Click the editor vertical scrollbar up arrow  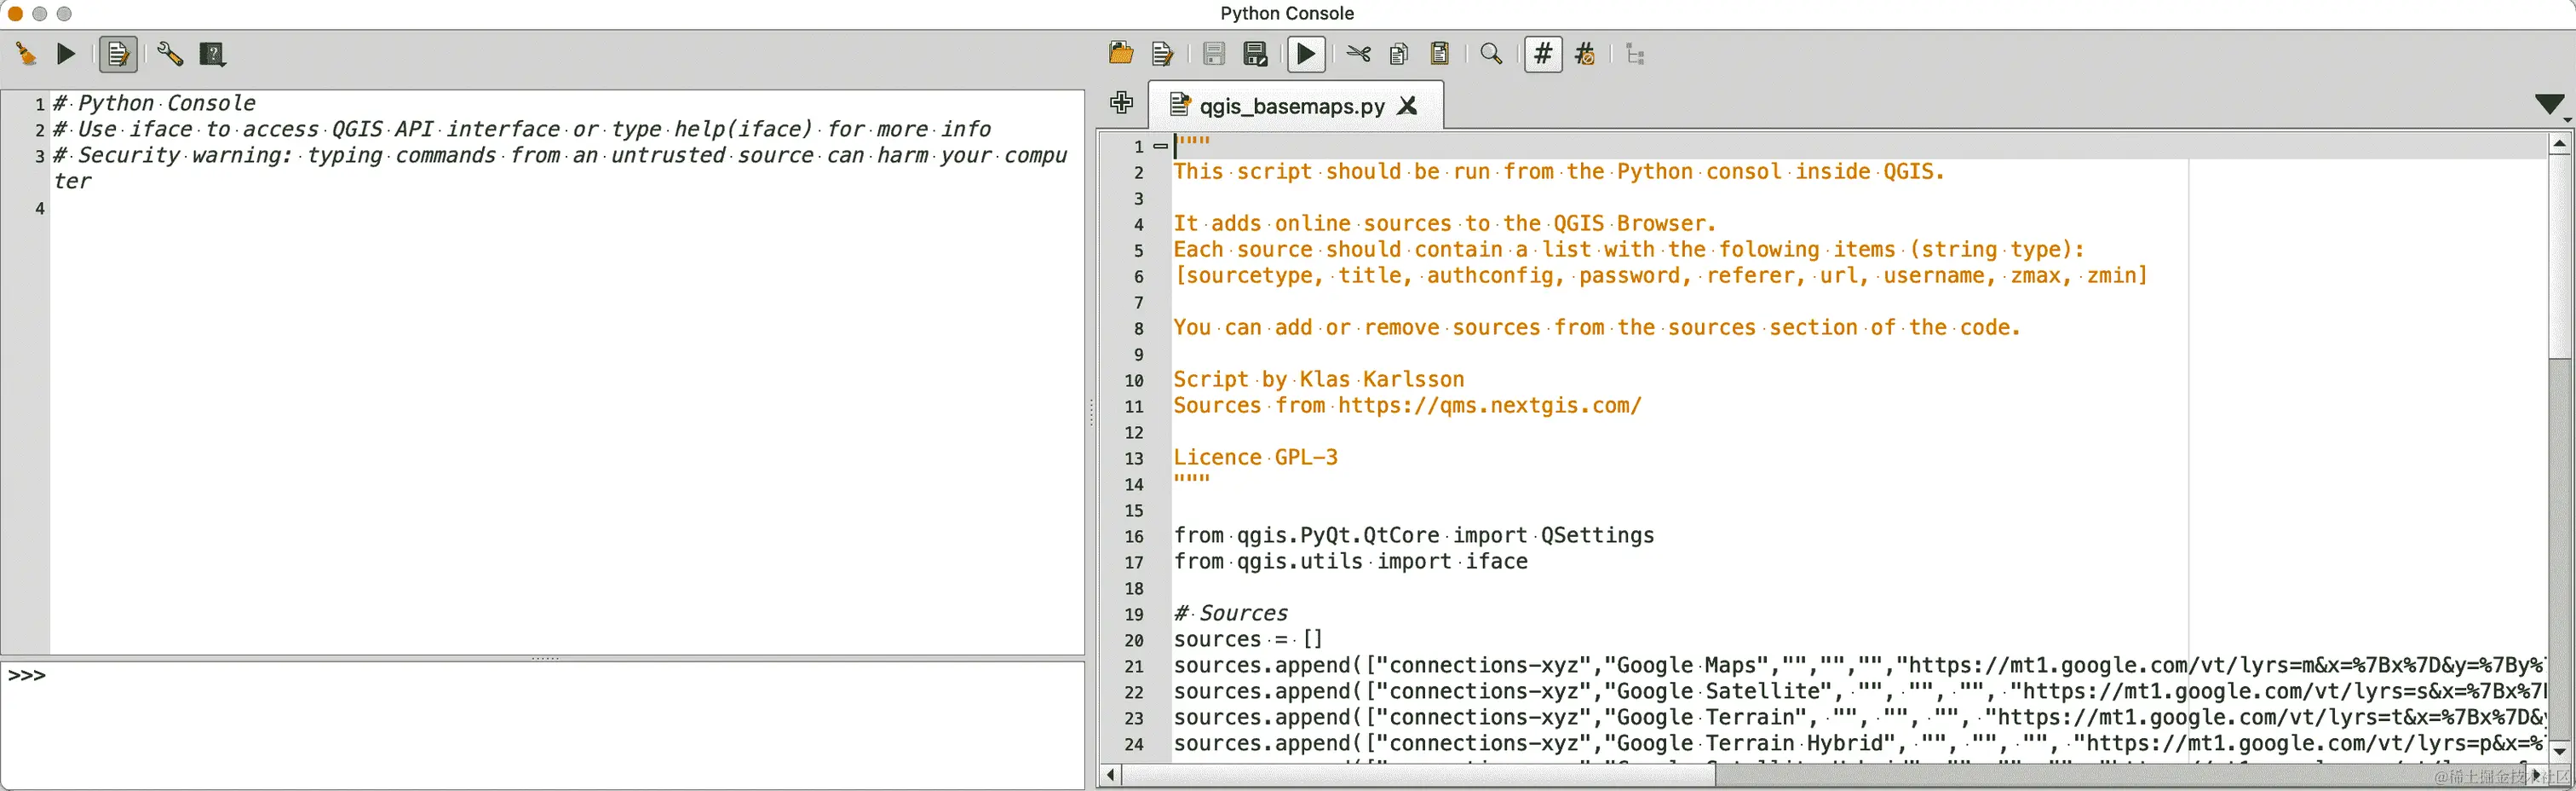point(2559,145)
